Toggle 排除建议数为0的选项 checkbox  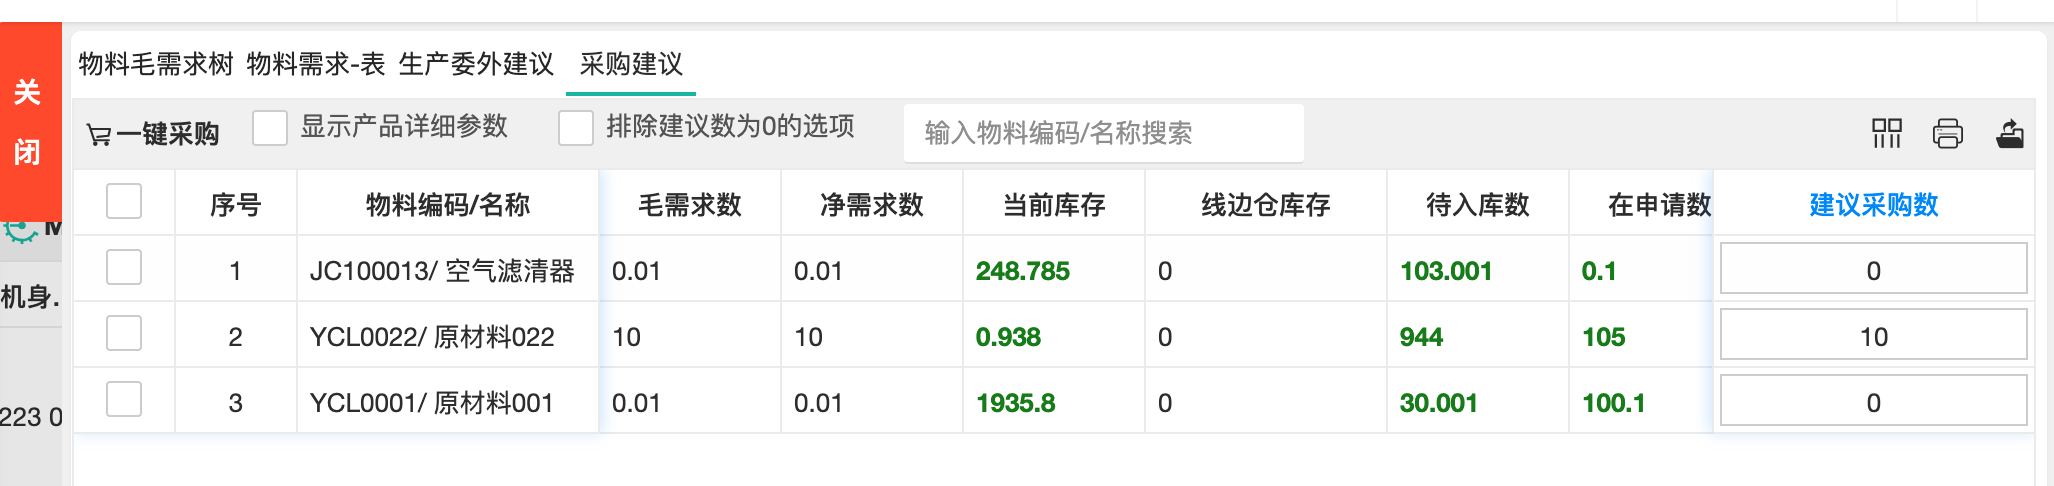pos(576,128)
